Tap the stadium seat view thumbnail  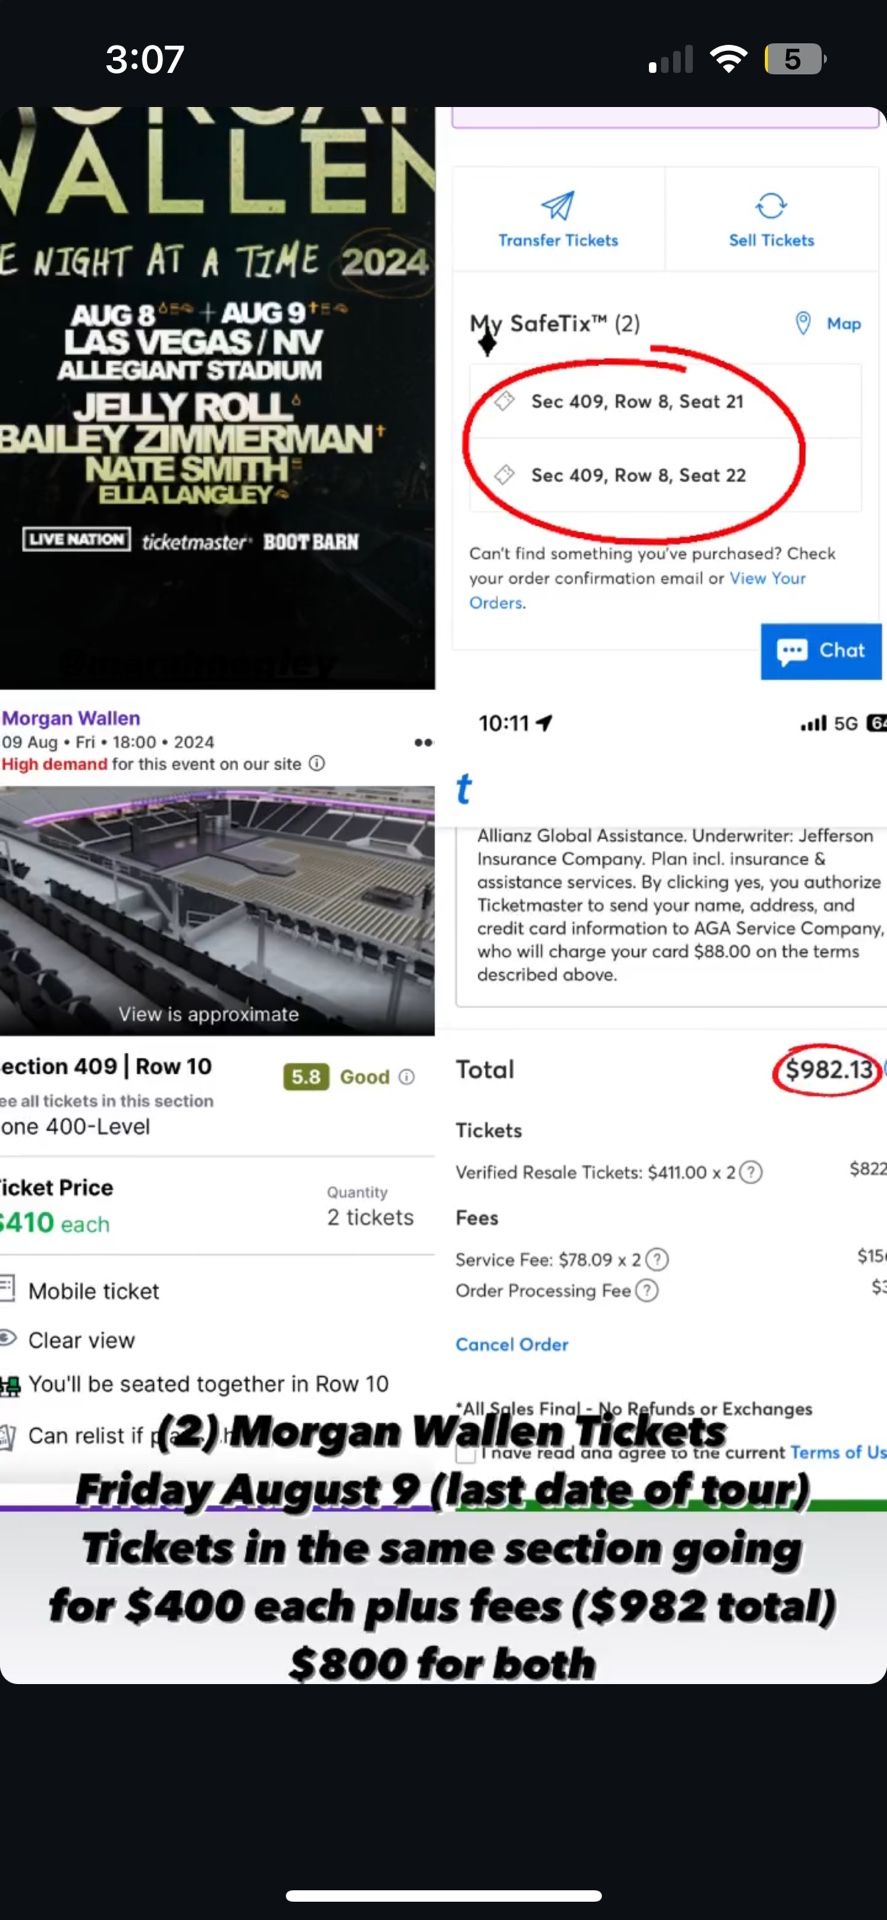[217, 910]
